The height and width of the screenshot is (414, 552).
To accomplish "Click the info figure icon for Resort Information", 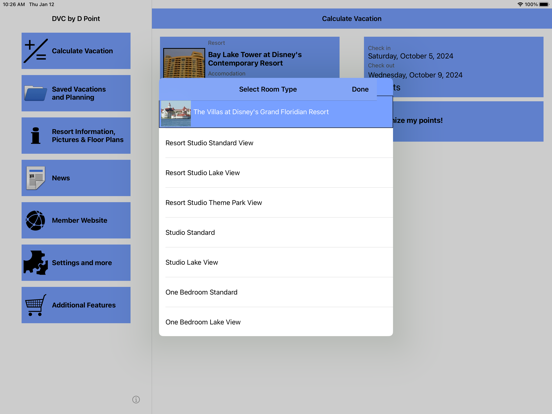I will click(36, 136).
